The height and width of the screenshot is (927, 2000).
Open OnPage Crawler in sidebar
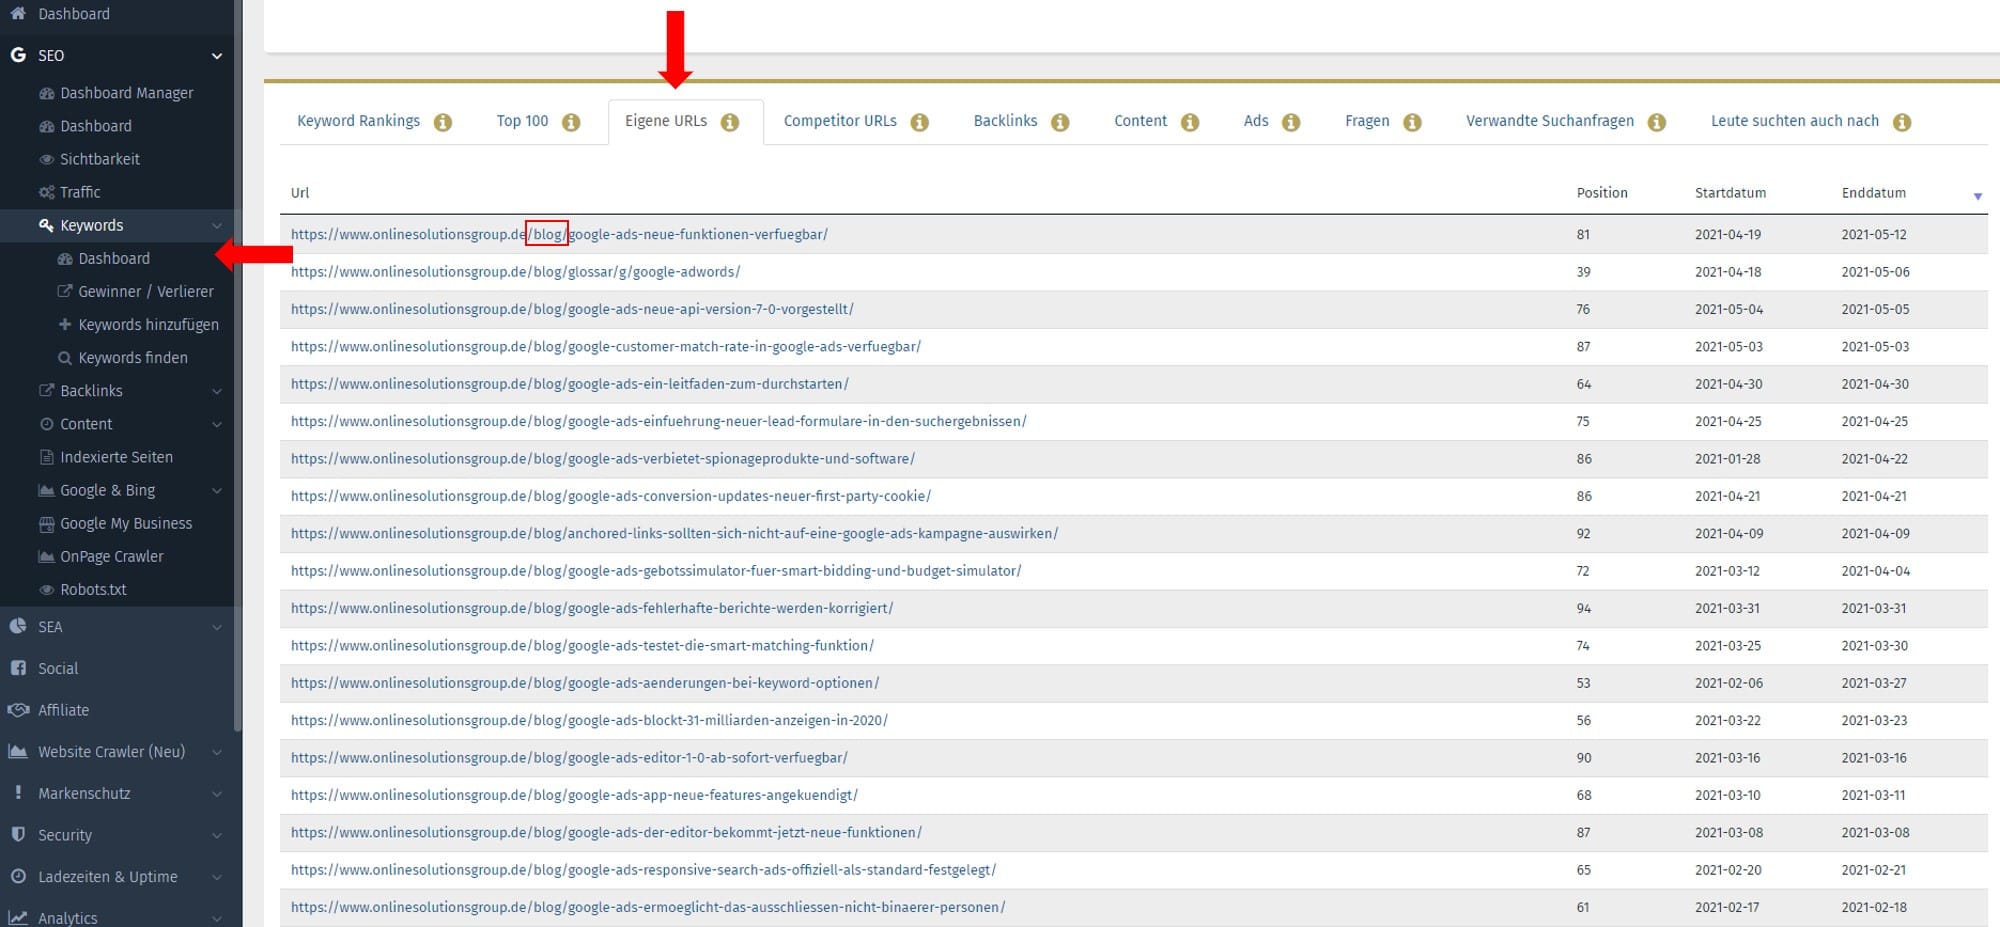click(x=111, y=556)
